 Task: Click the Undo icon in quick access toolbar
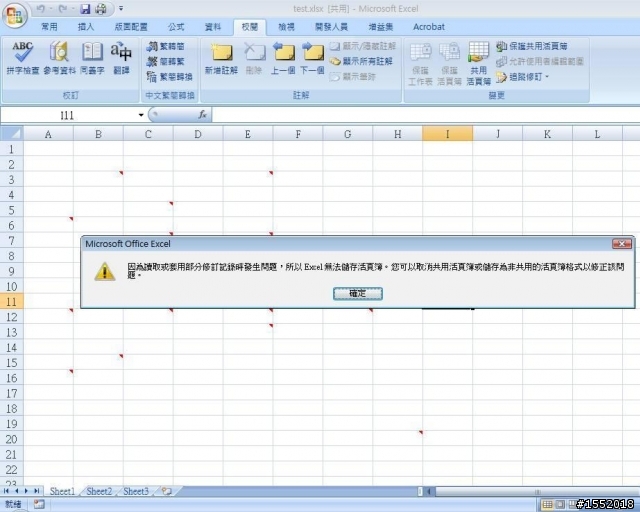point(40,9)
